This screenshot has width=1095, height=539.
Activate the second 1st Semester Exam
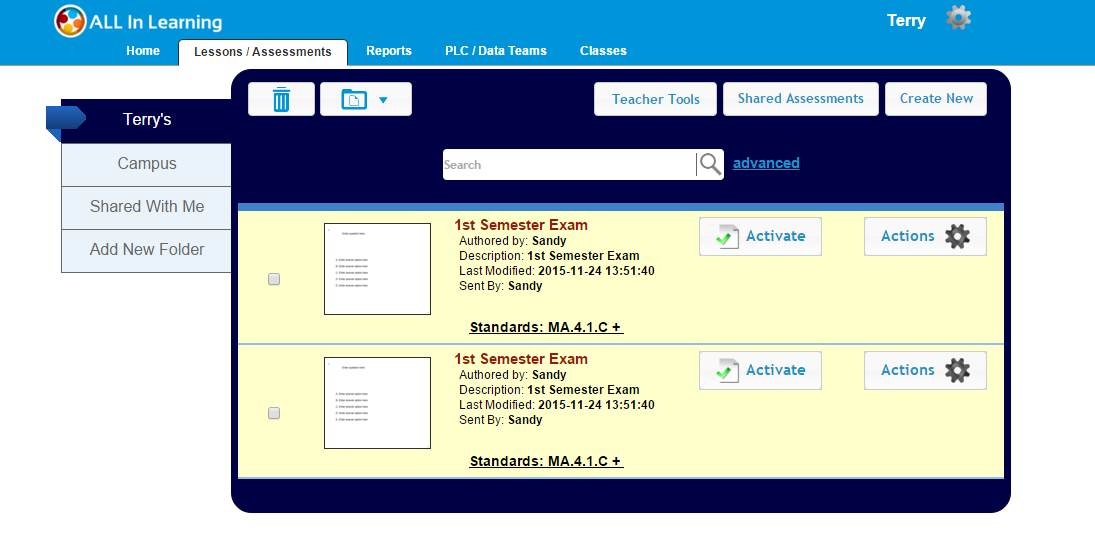click(760, 371)
